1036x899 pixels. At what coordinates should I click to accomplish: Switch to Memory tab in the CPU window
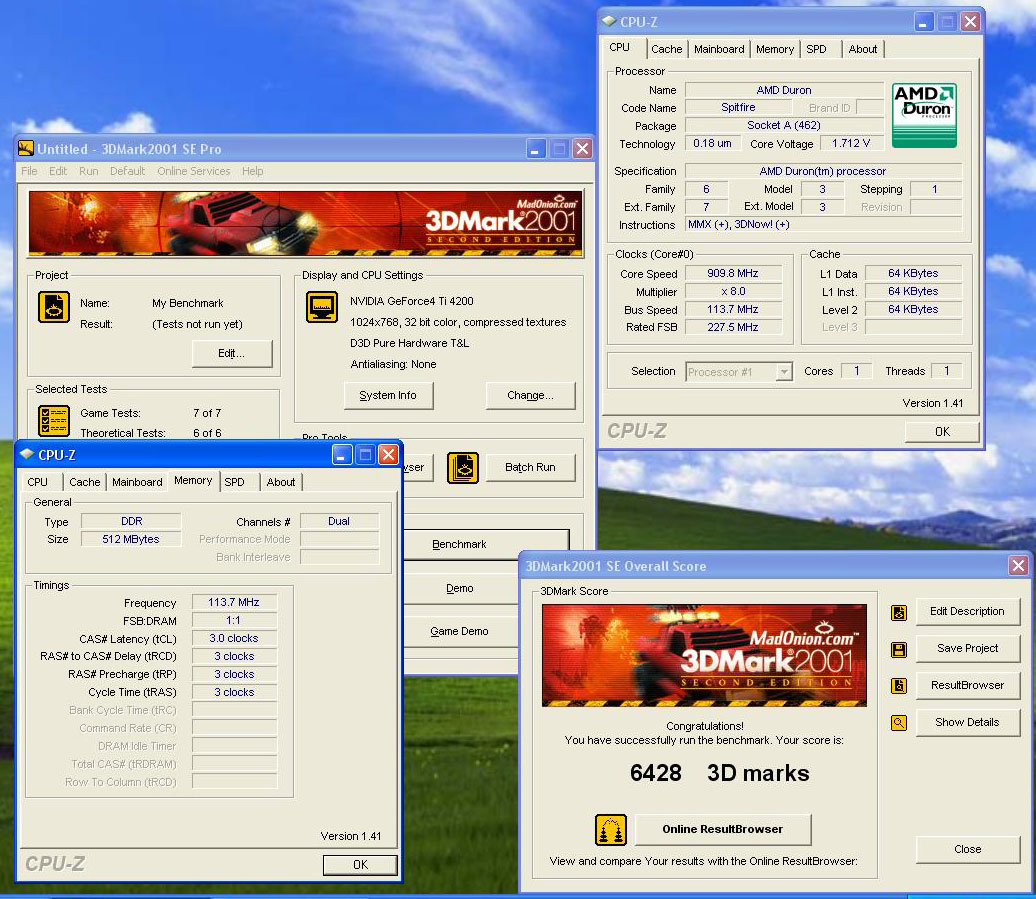tap(775, 49)
